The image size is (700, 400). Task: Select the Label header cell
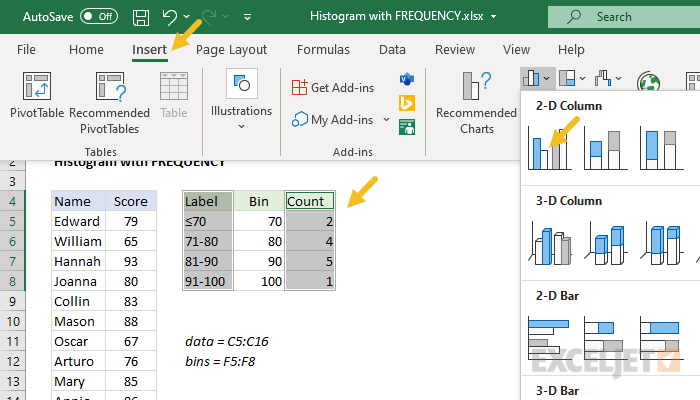[x=208, y=201]
